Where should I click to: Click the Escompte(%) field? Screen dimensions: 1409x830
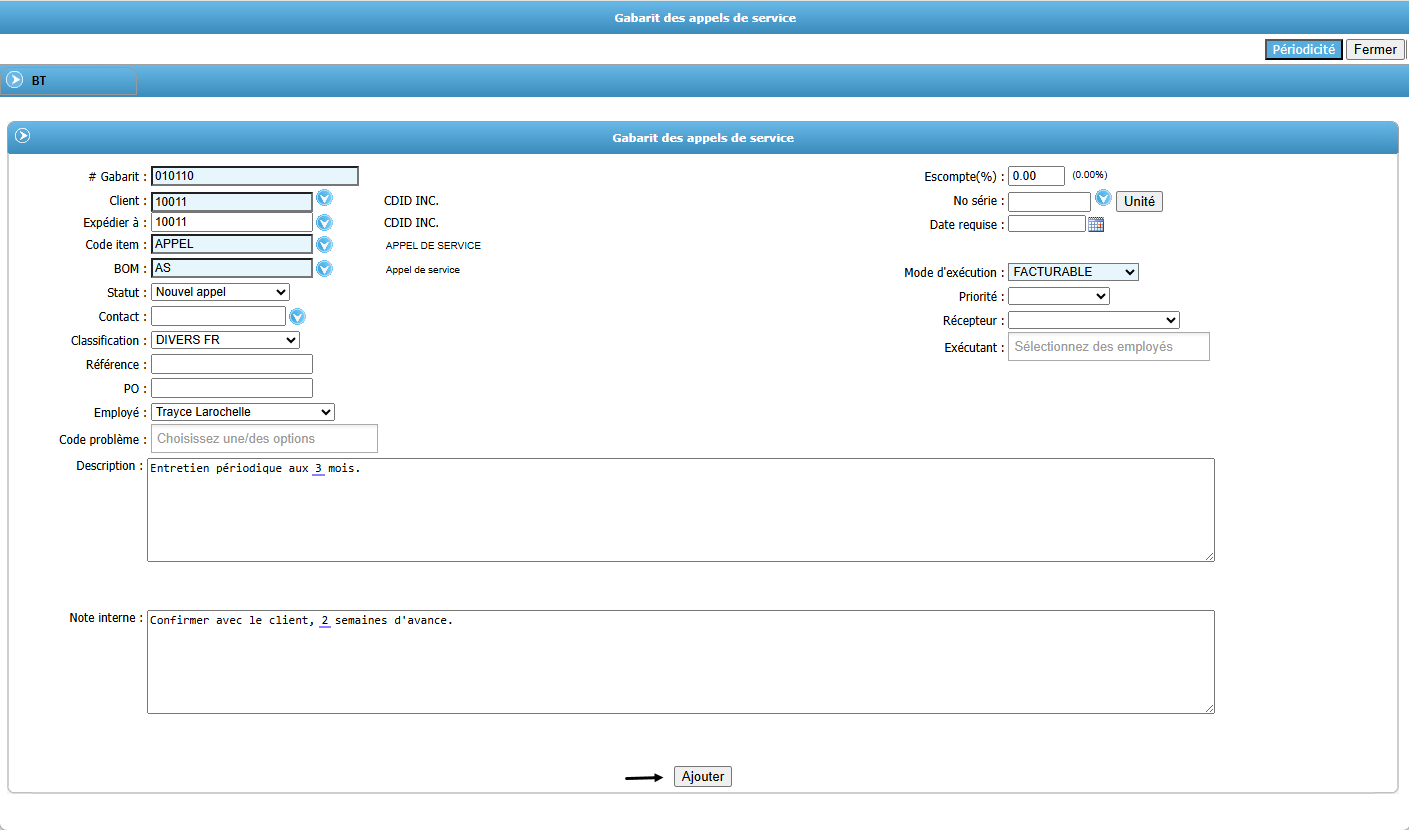(x=1036, y=176)
